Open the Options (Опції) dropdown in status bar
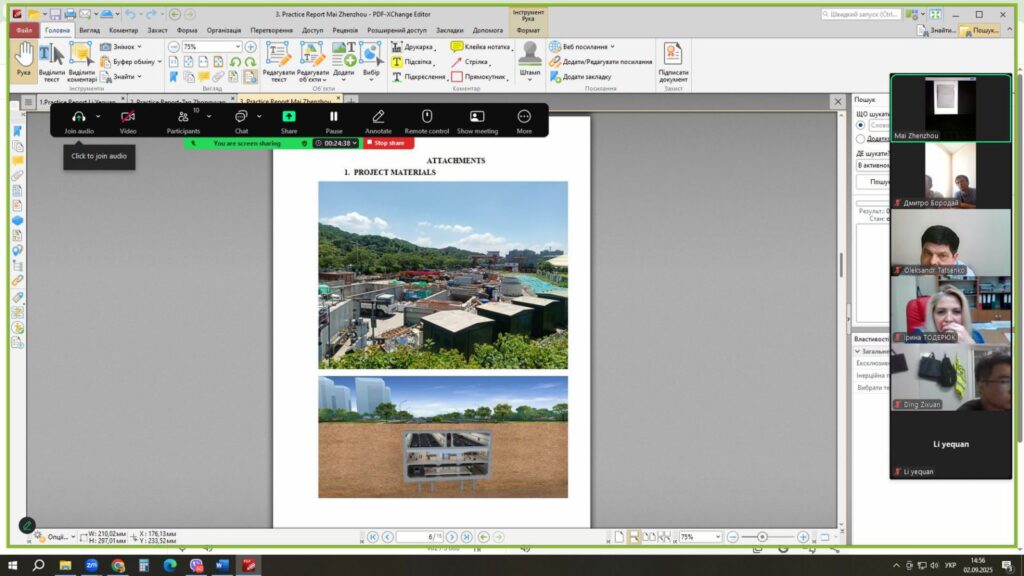The height and width of the screenshot is (576, 1024). click(55, 537)
